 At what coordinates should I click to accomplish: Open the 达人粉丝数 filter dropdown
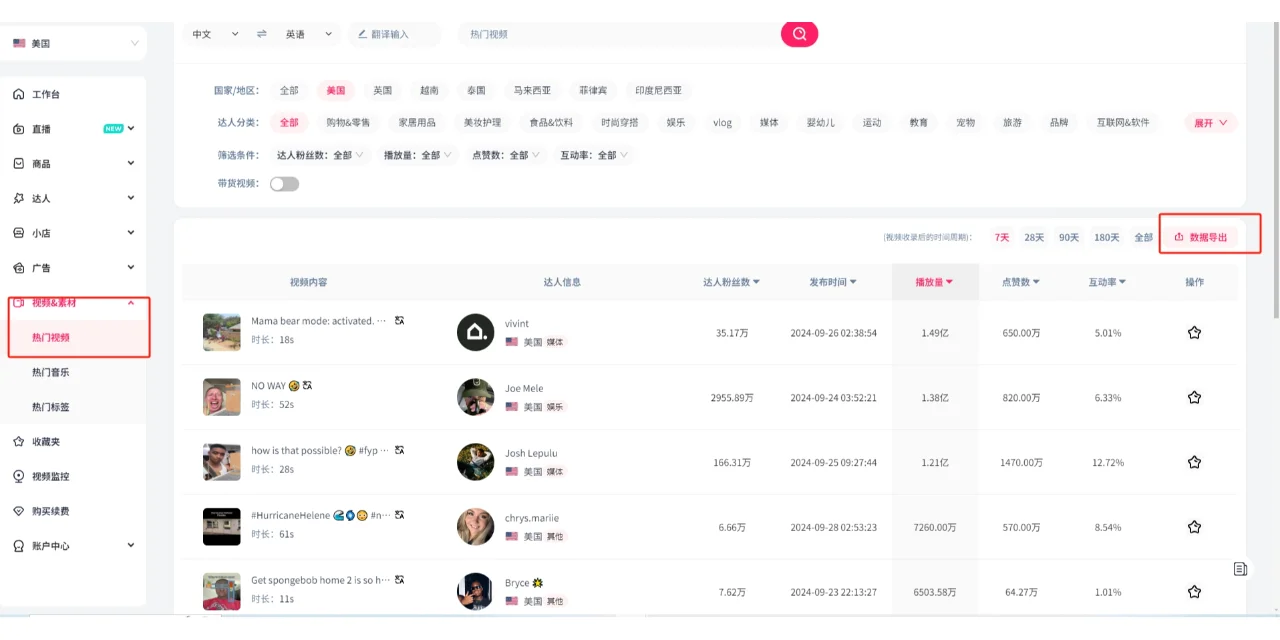pyautogui.click(x=320, y=155)
